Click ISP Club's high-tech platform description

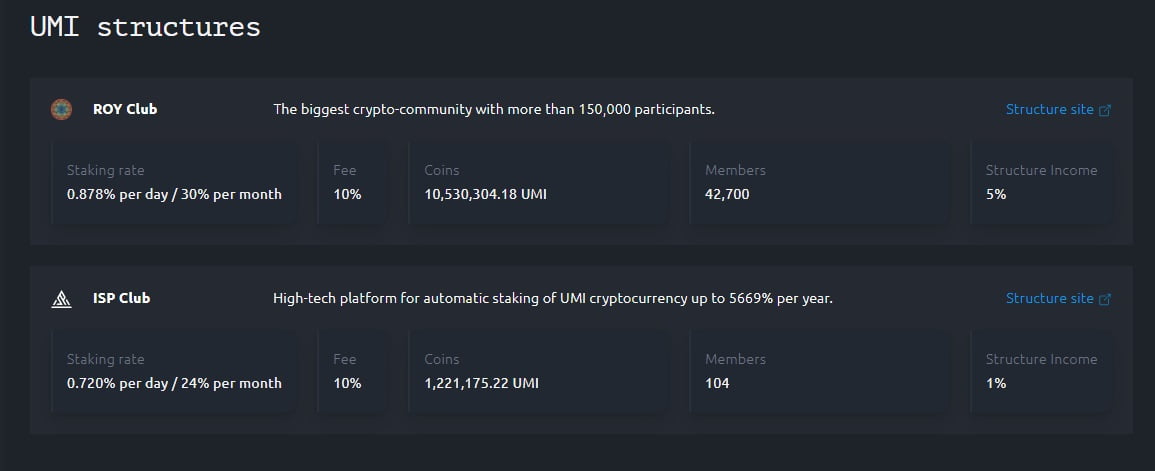(552, 298)
